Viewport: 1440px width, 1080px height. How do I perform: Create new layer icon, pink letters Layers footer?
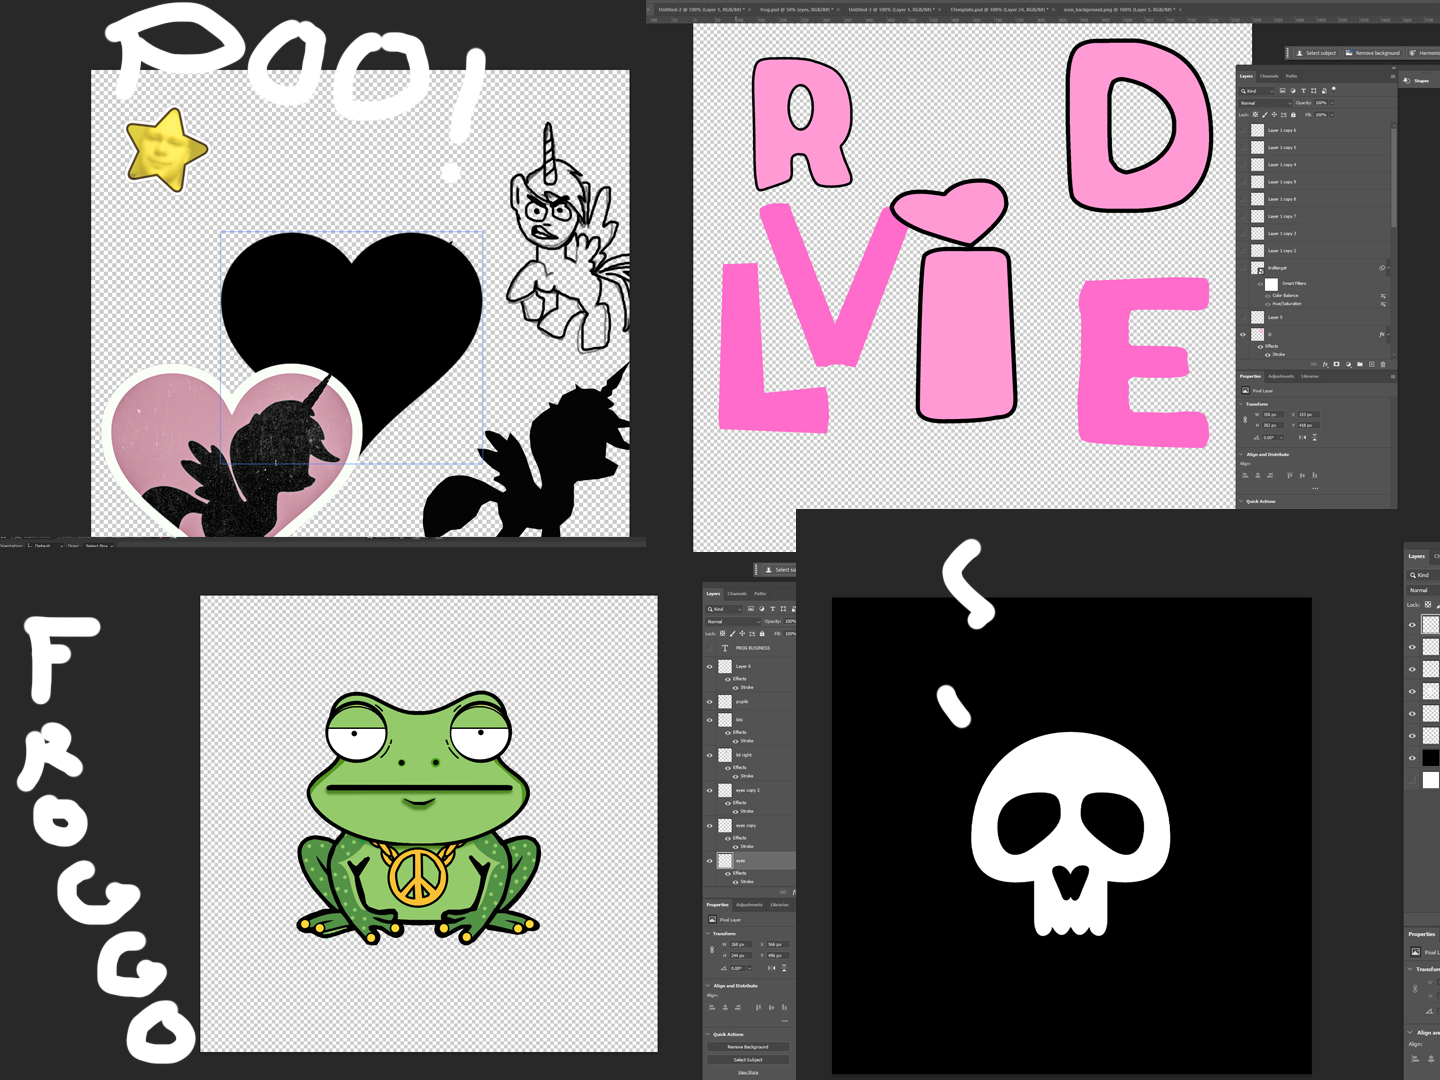click(x=1371, y=364)
